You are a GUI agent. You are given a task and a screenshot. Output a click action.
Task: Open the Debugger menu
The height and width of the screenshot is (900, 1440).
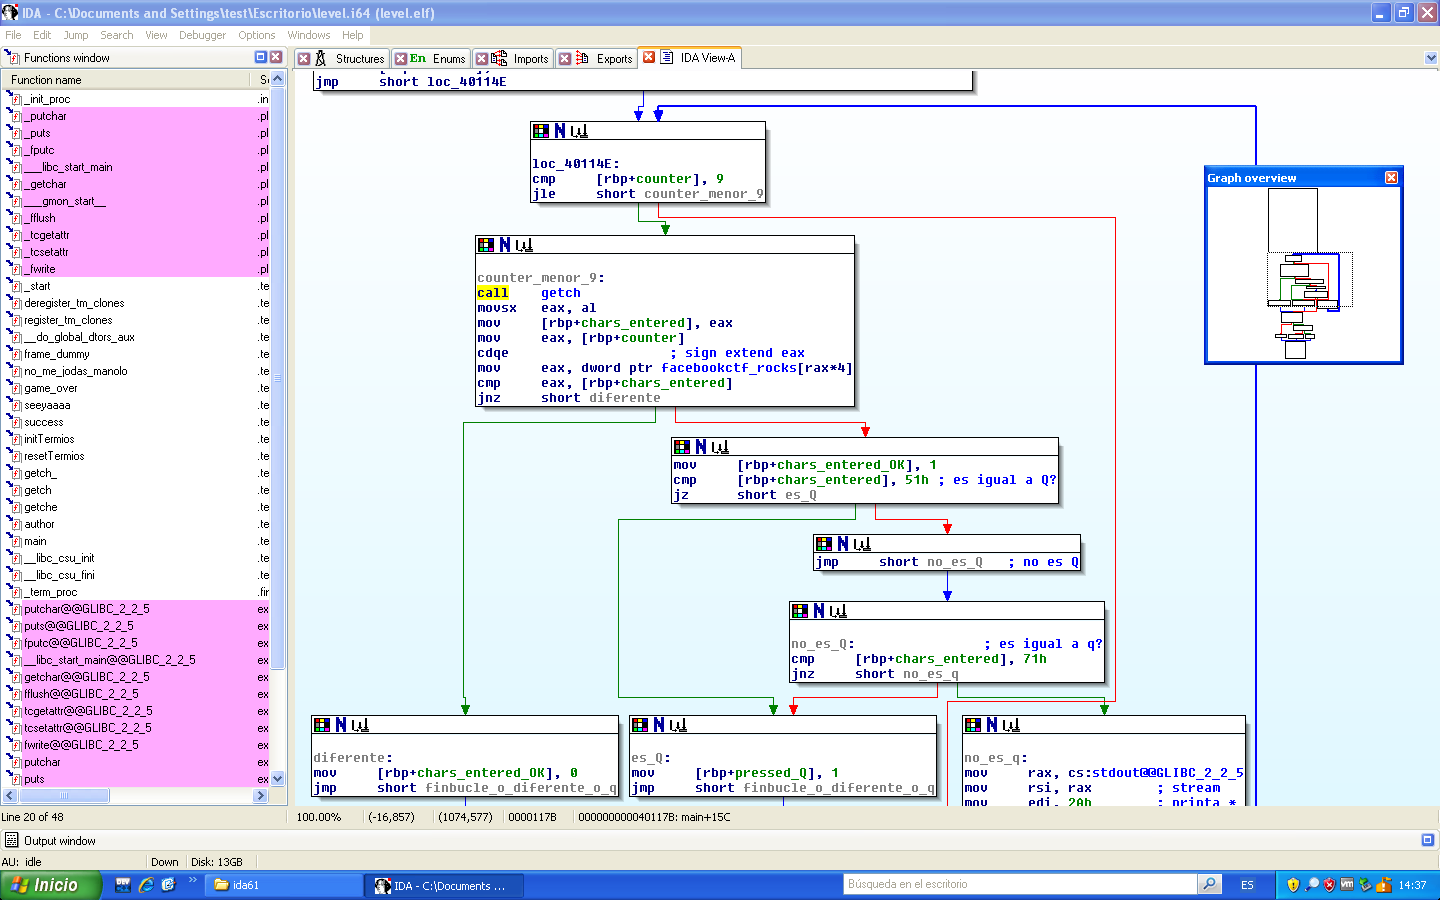(202, 35)
